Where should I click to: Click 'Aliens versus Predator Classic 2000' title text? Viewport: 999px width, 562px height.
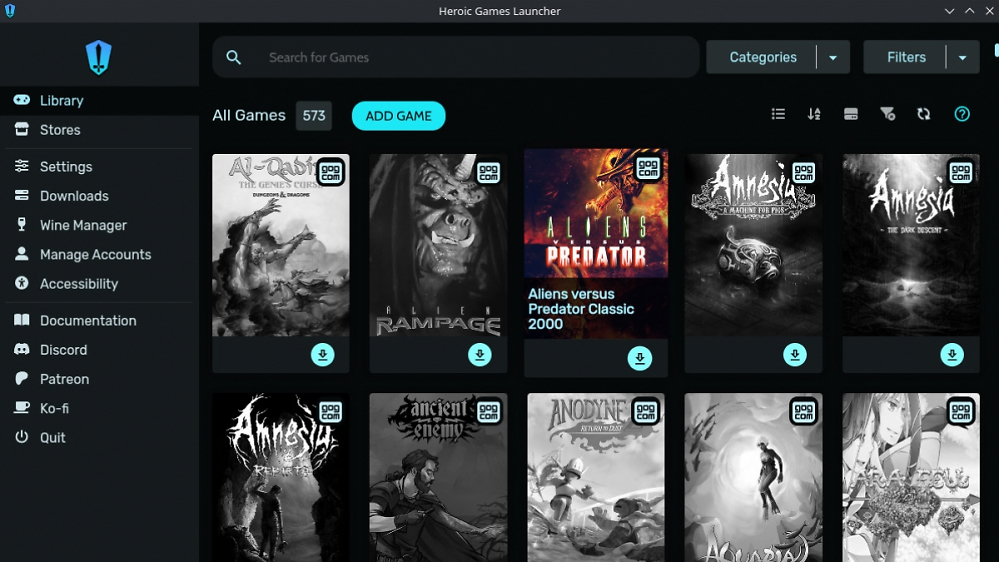pyautogui.click(x=581, y=309)
